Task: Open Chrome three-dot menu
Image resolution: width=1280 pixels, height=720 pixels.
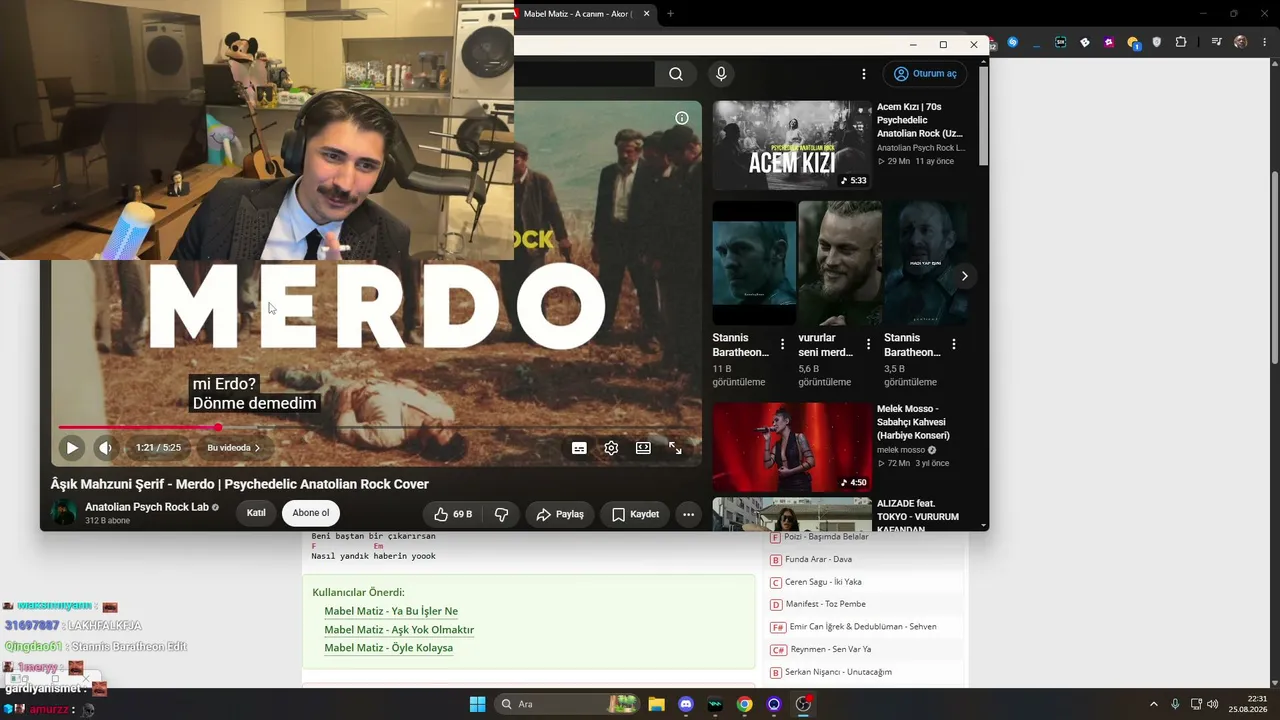Action: 1264,42
